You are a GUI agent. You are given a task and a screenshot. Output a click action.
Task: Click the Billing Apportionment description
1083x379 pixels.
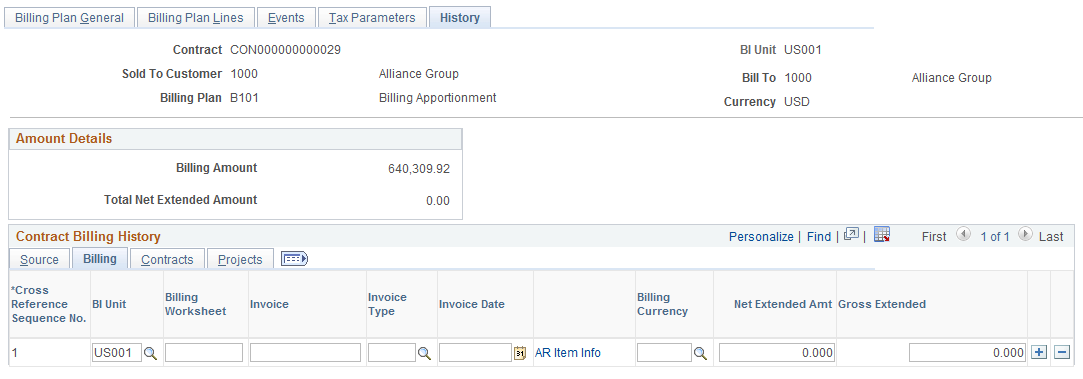point(437,97)
